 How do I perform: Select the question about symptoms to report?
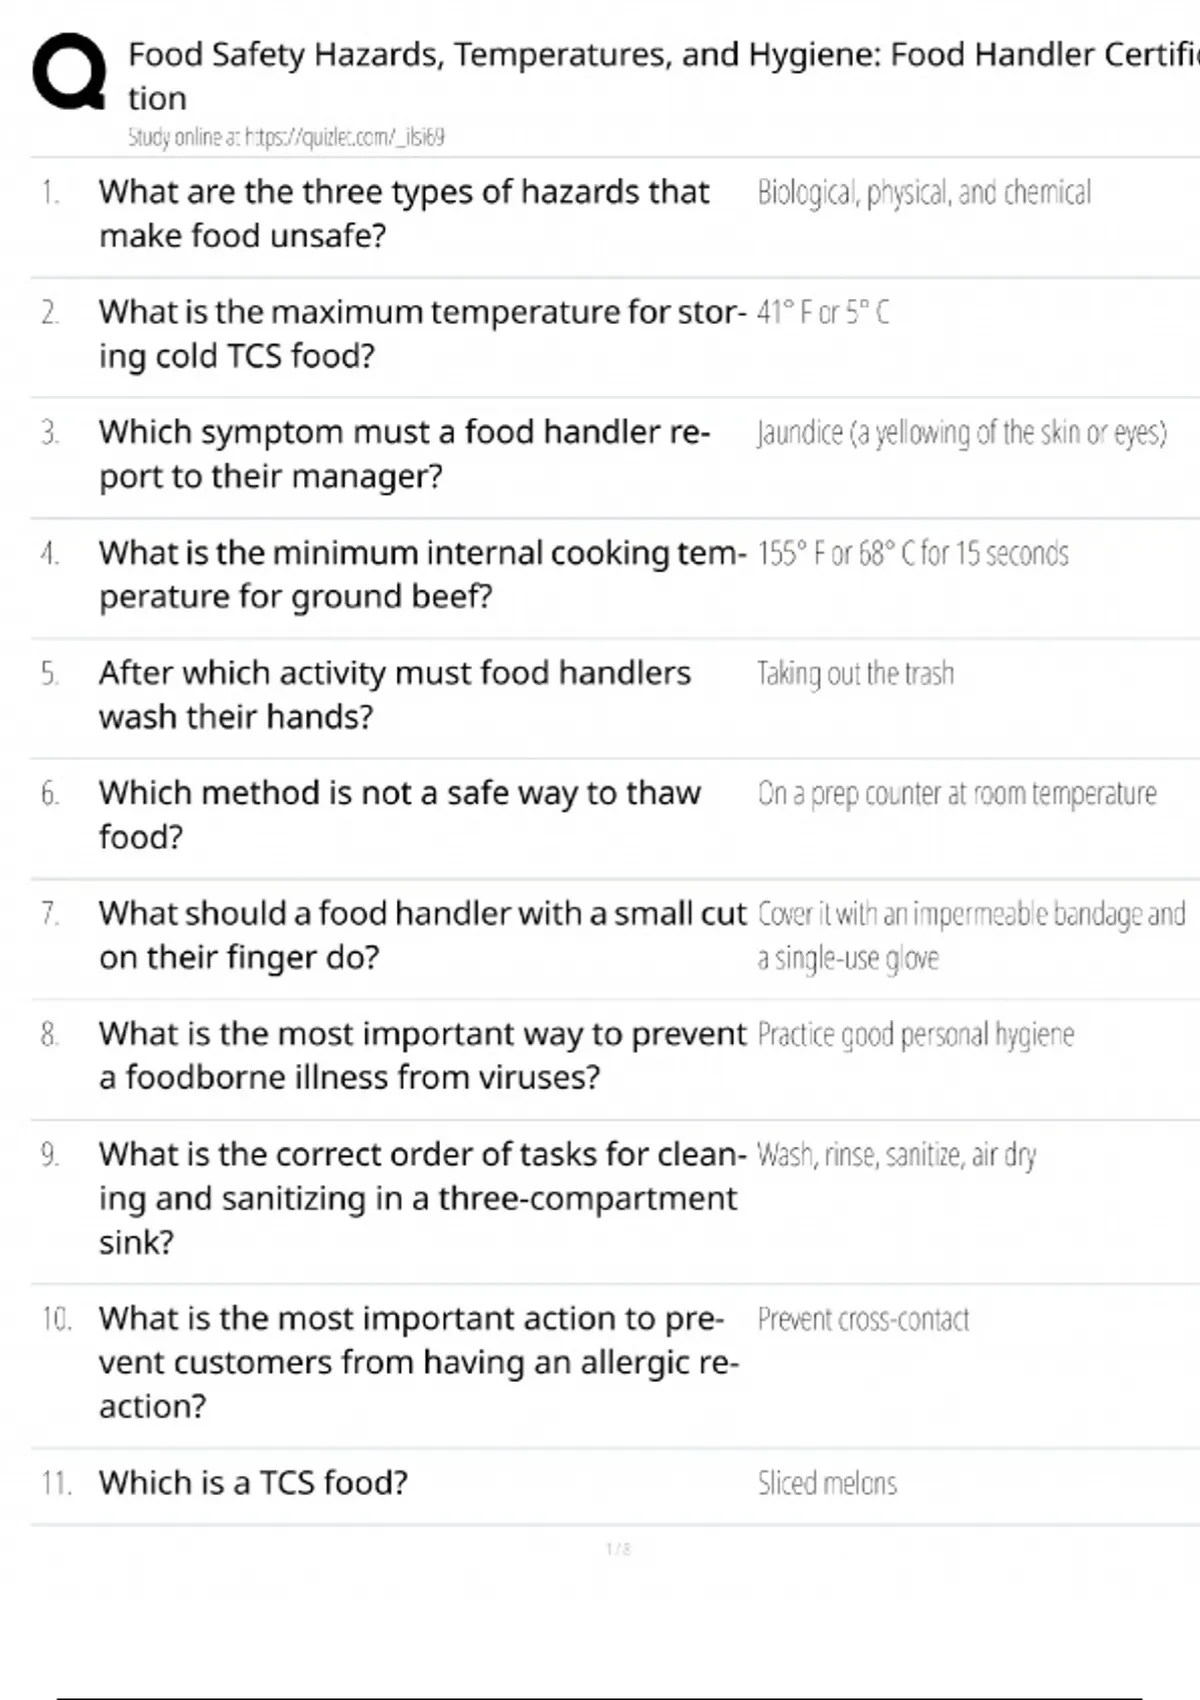pos(404,453)
